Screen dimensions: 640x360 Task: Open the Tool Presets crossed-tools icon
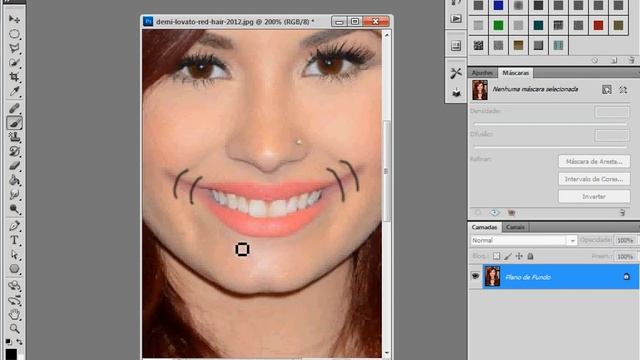(x=456, y=73)
